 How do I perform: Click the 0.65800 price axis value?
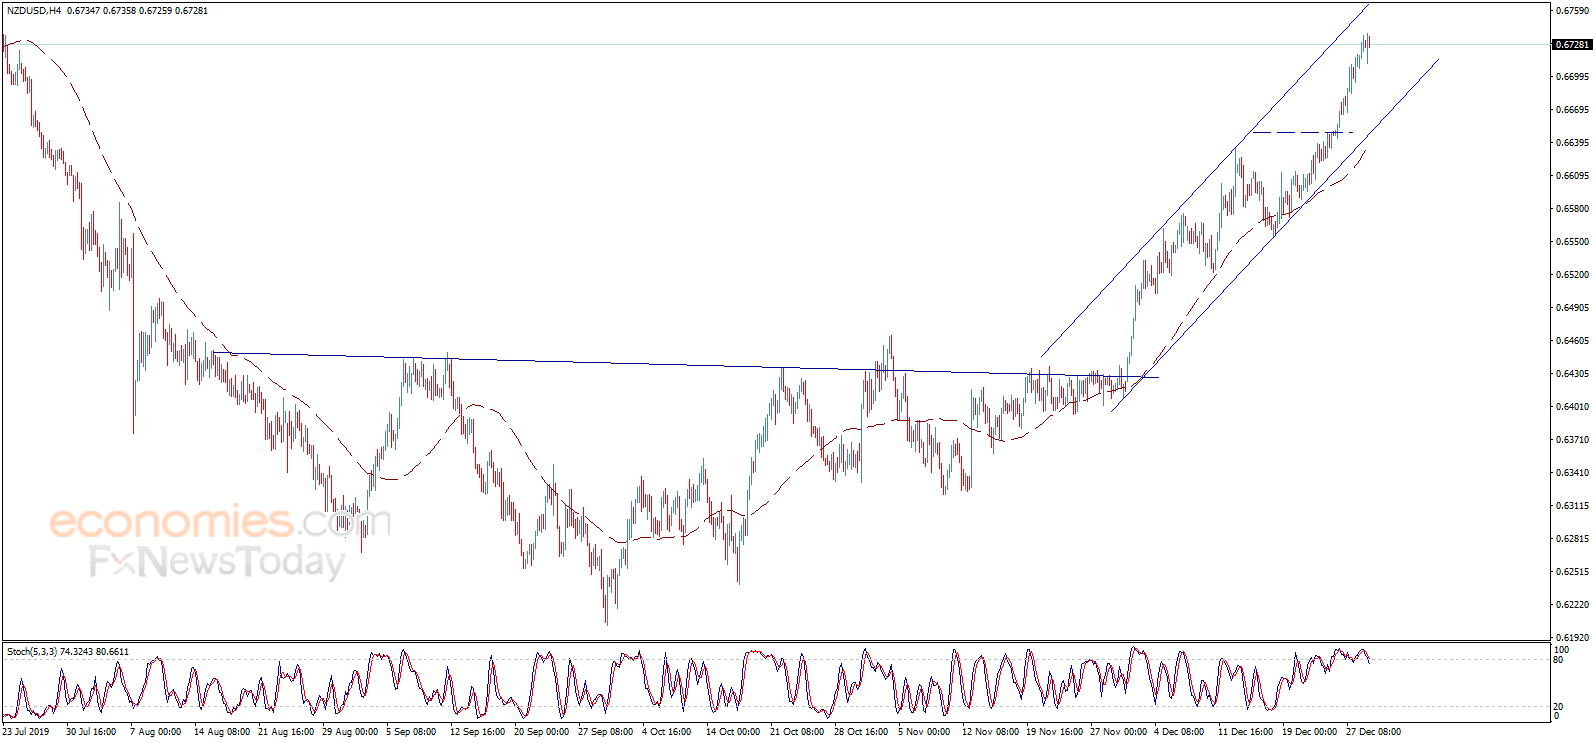click(x=1573, y=209)
